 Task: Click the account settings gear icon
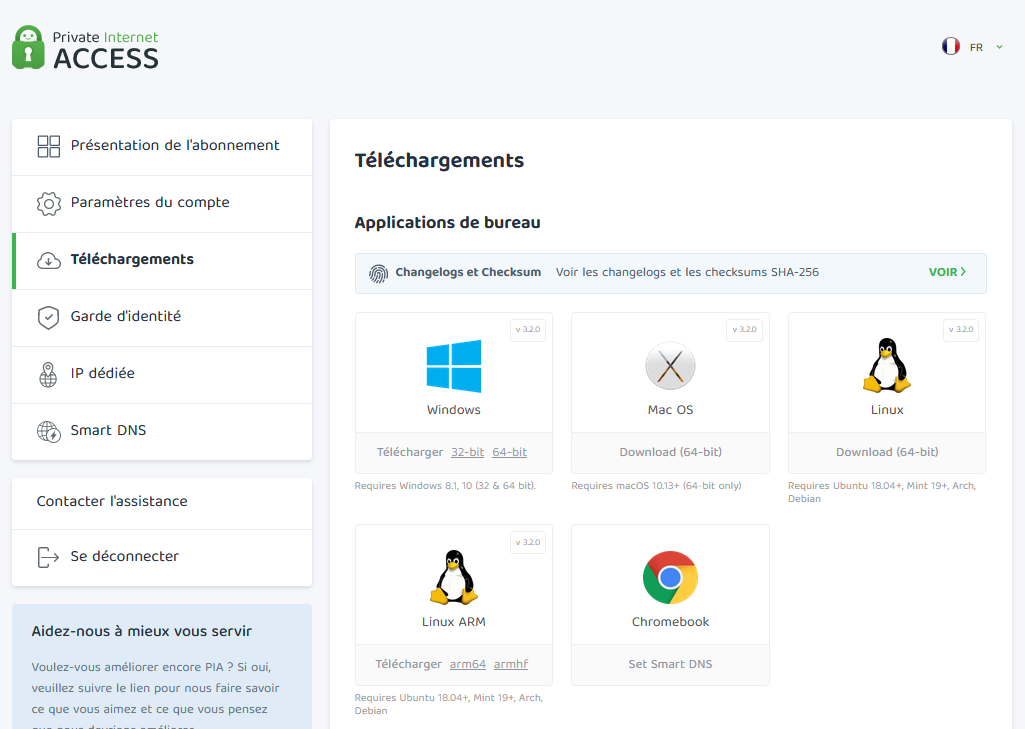[x=48, y=203]
